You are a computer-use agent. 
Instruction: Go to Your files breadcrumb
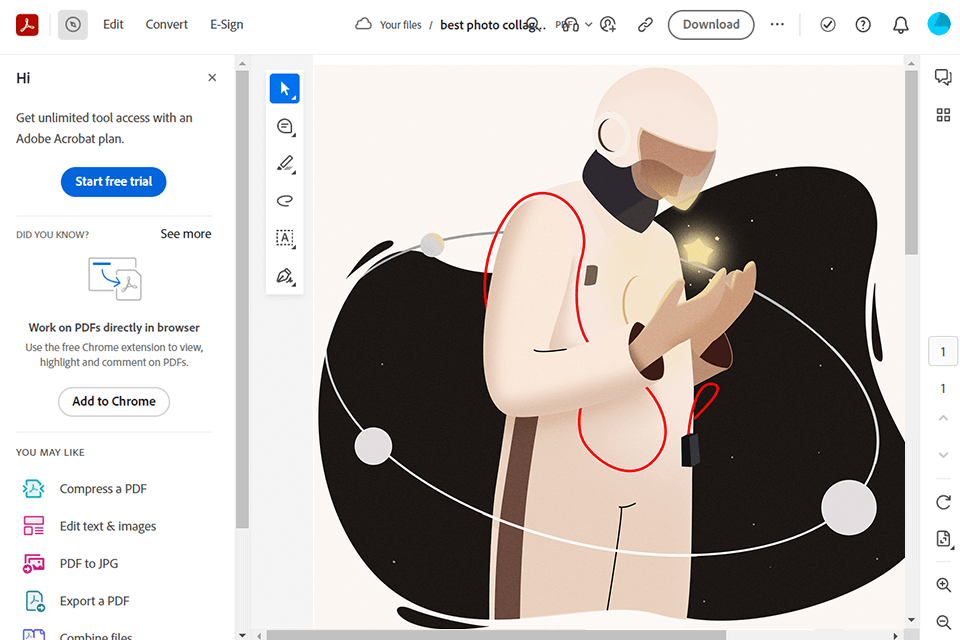[400, 25]
